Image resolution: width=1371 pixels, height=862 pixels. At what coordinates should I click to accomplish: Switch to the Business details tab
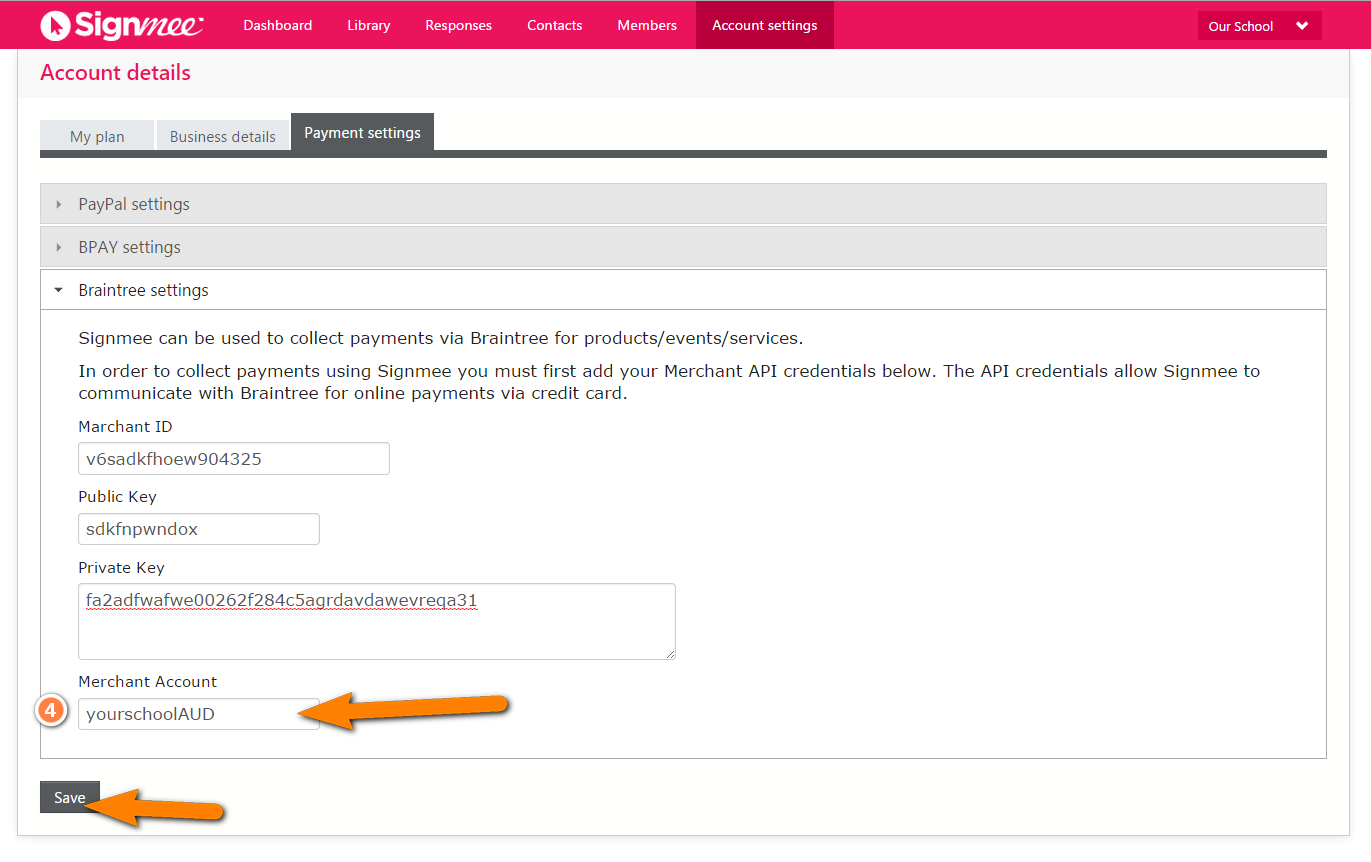tap(223, 136)
